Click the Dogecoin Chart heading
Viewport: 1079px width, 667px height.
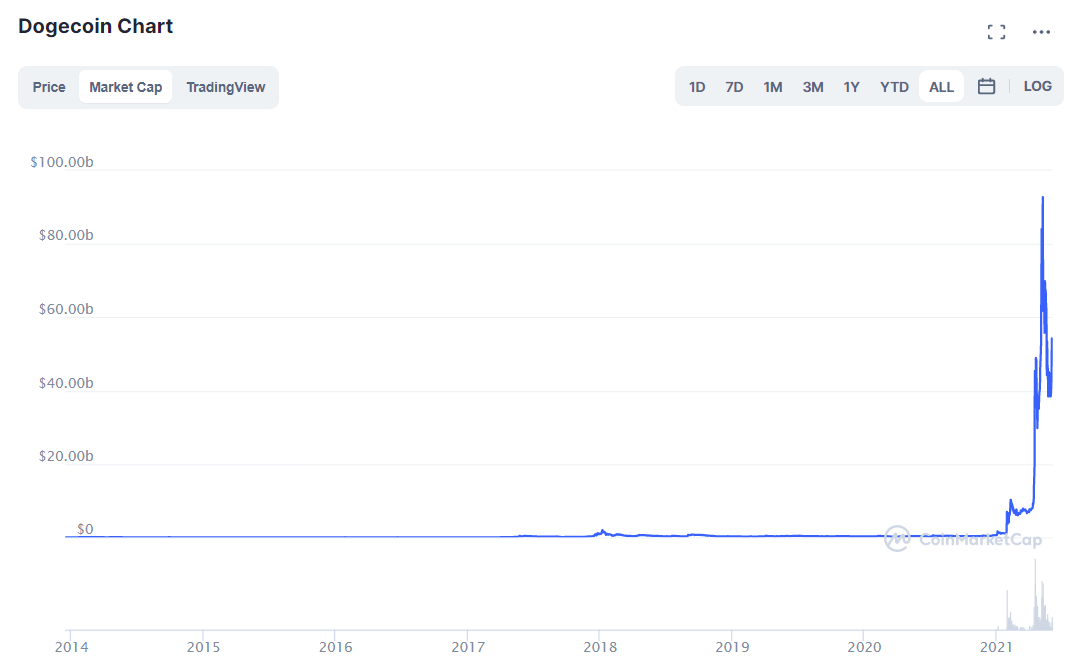pos(96,26)
